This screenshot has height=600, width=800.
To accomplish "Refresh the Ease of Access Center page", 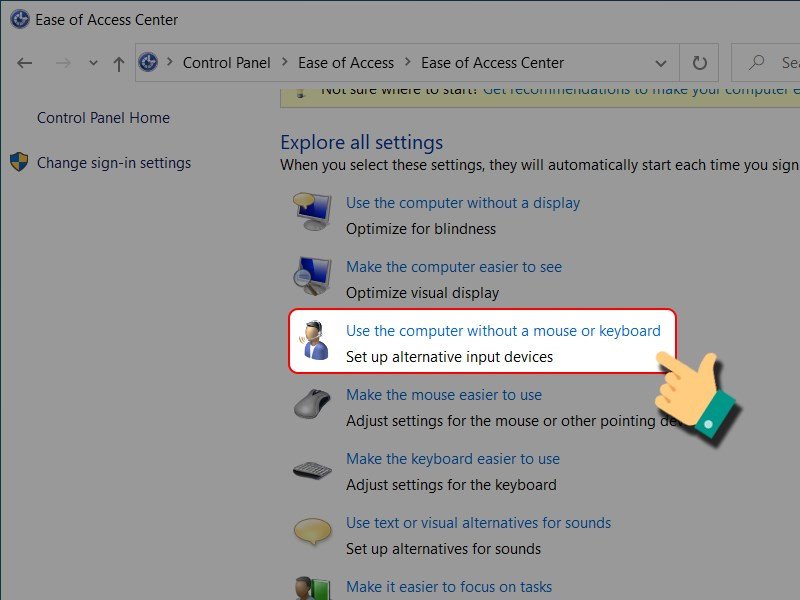I will point(699,63).
